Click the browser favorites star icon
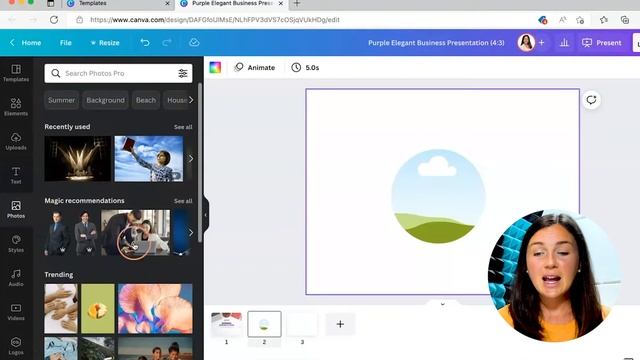640x360 pixels. (x=580, y=20)
